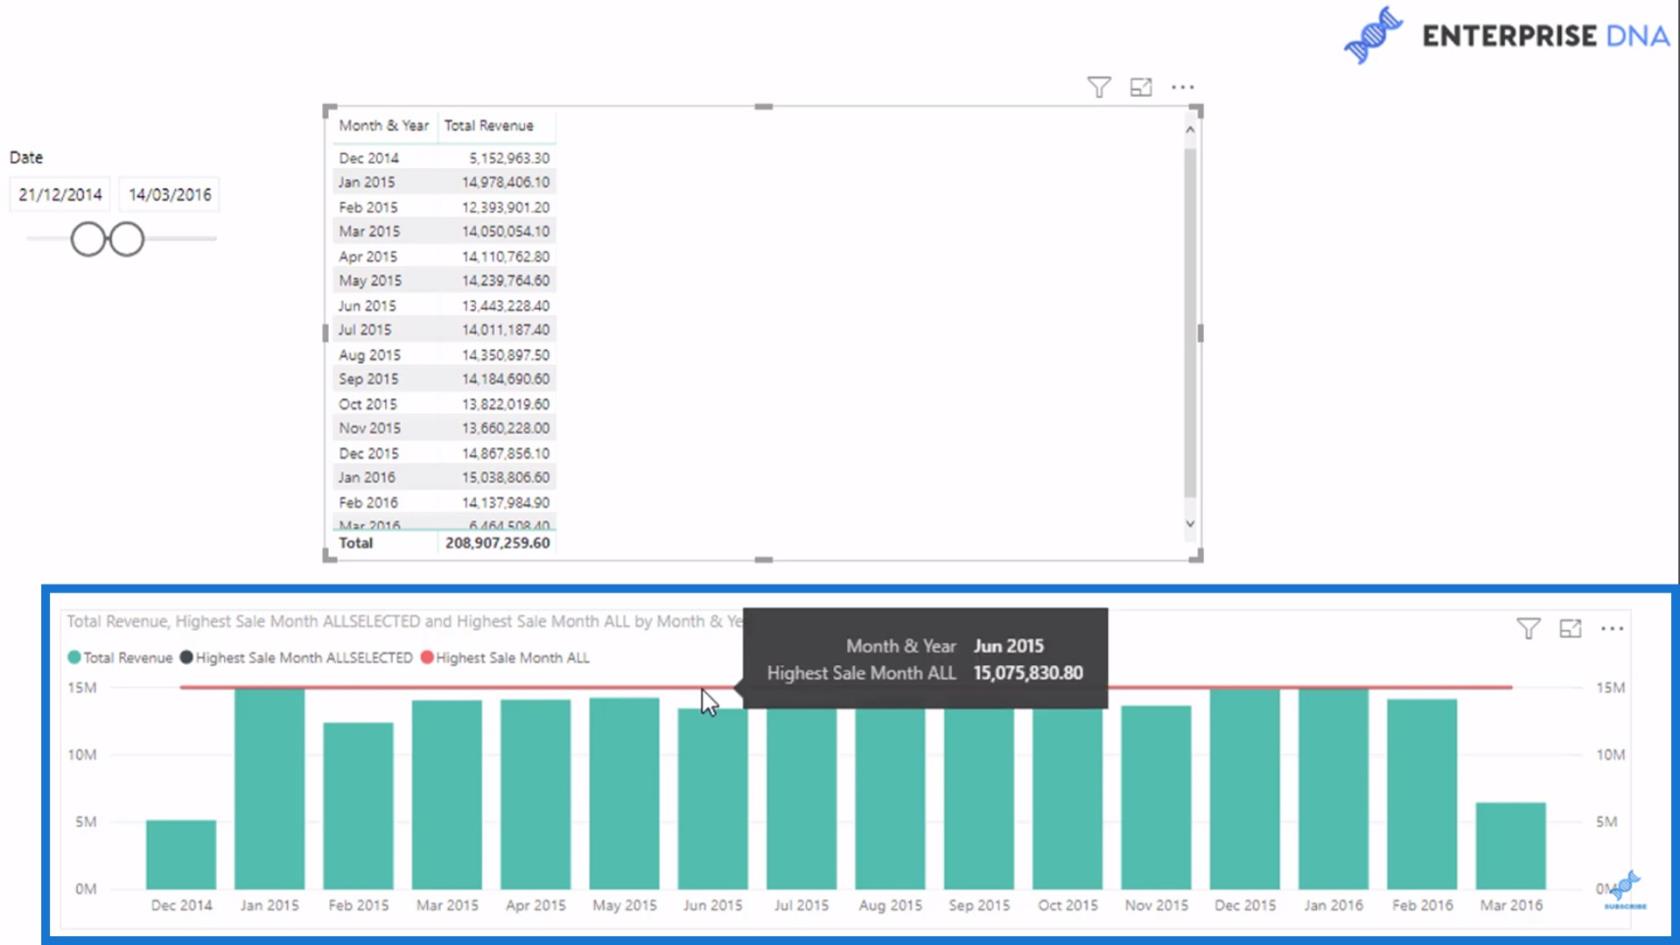
Task: Click the Sep 2015 bar in the chart
Action: 979,799
